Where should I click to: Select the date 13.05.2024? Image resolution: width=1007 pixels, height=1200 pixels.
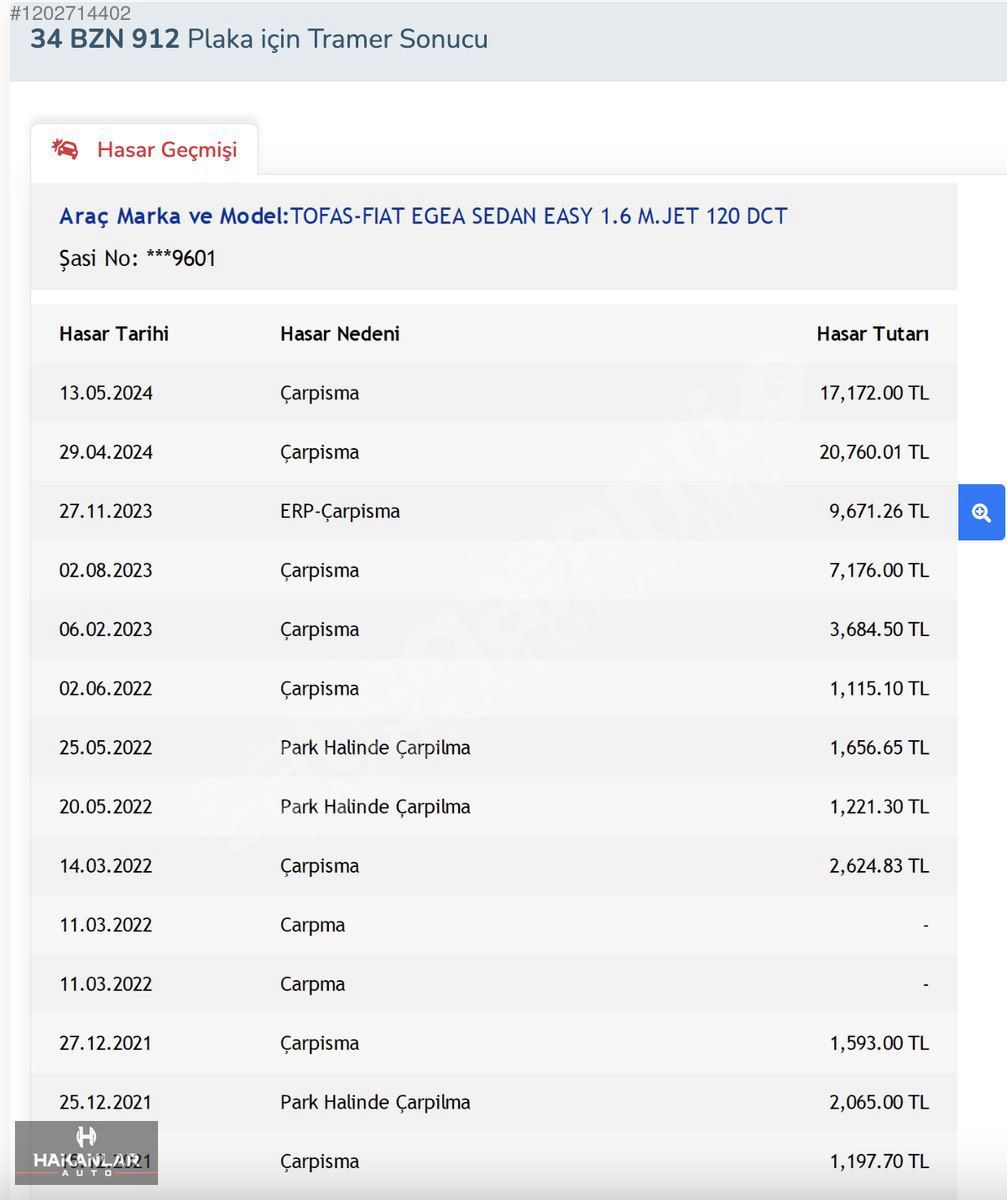tap(106, 393)
